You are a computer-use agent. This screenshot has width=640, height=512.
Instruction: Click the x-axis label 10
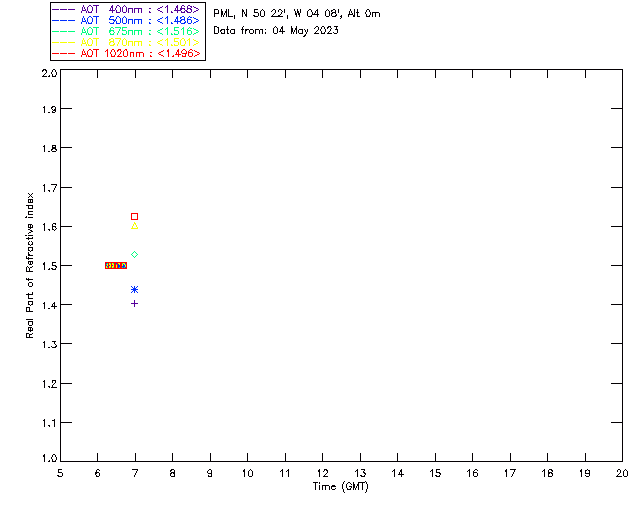click(x=247, y=473)
